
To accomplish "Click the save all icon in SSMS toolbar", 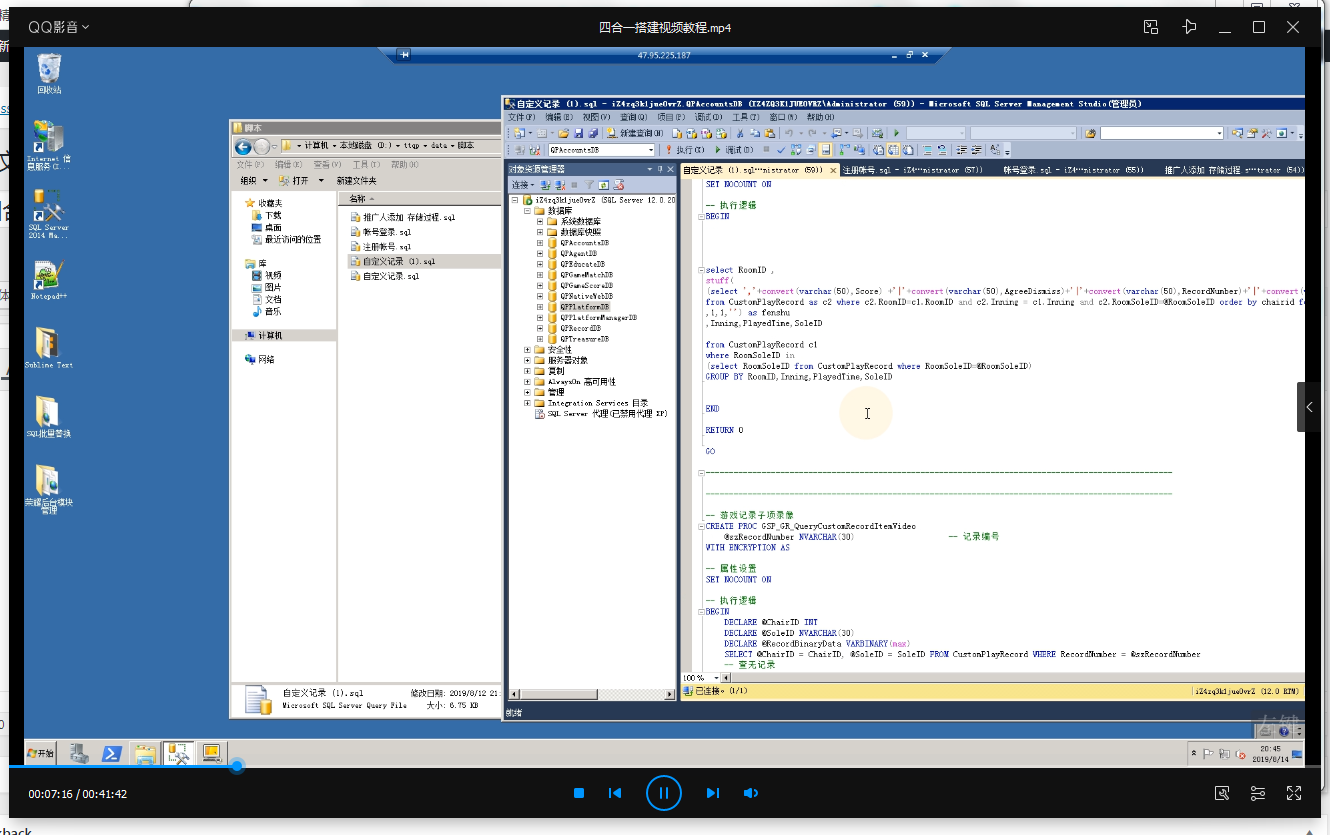I will pos(592,133).
